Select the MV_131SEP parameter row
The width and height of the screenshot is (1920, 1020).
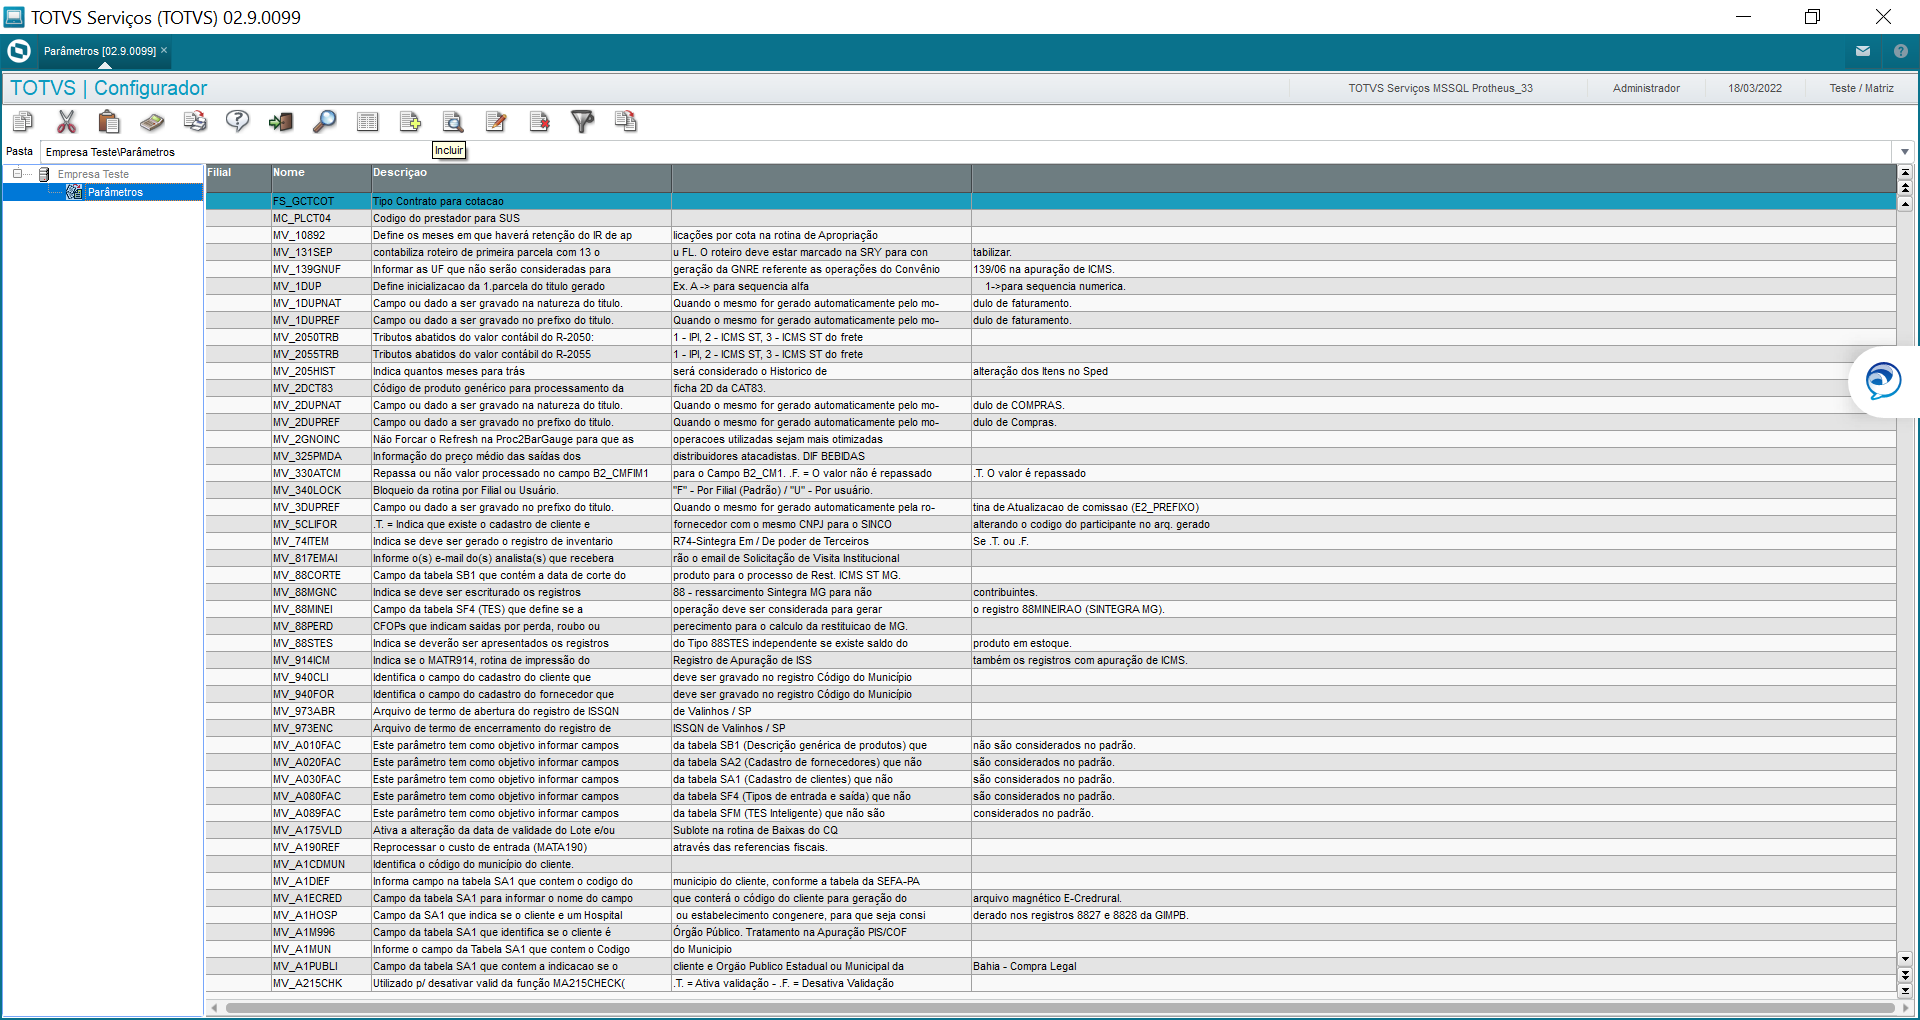point(1051,252)
